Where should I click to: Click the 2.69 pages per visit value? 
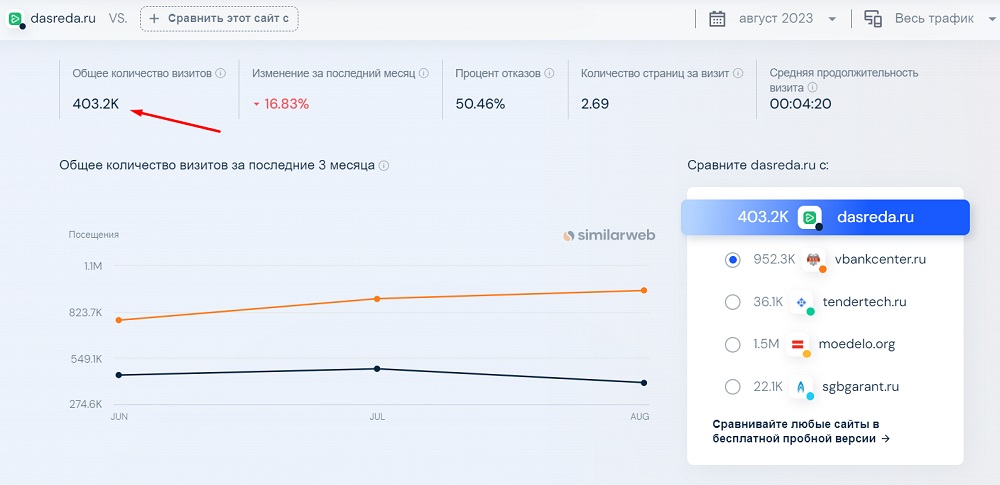point(595,104)
